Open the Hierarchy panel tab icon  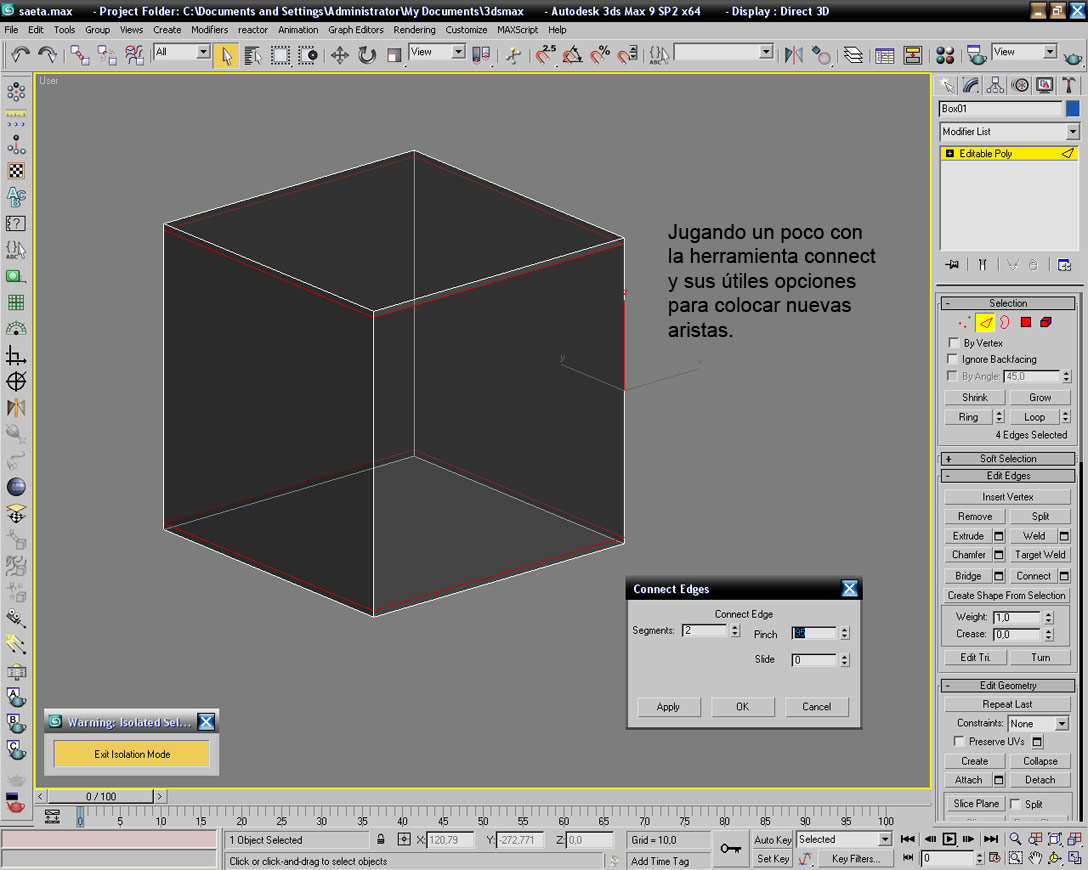pos(995,85)
